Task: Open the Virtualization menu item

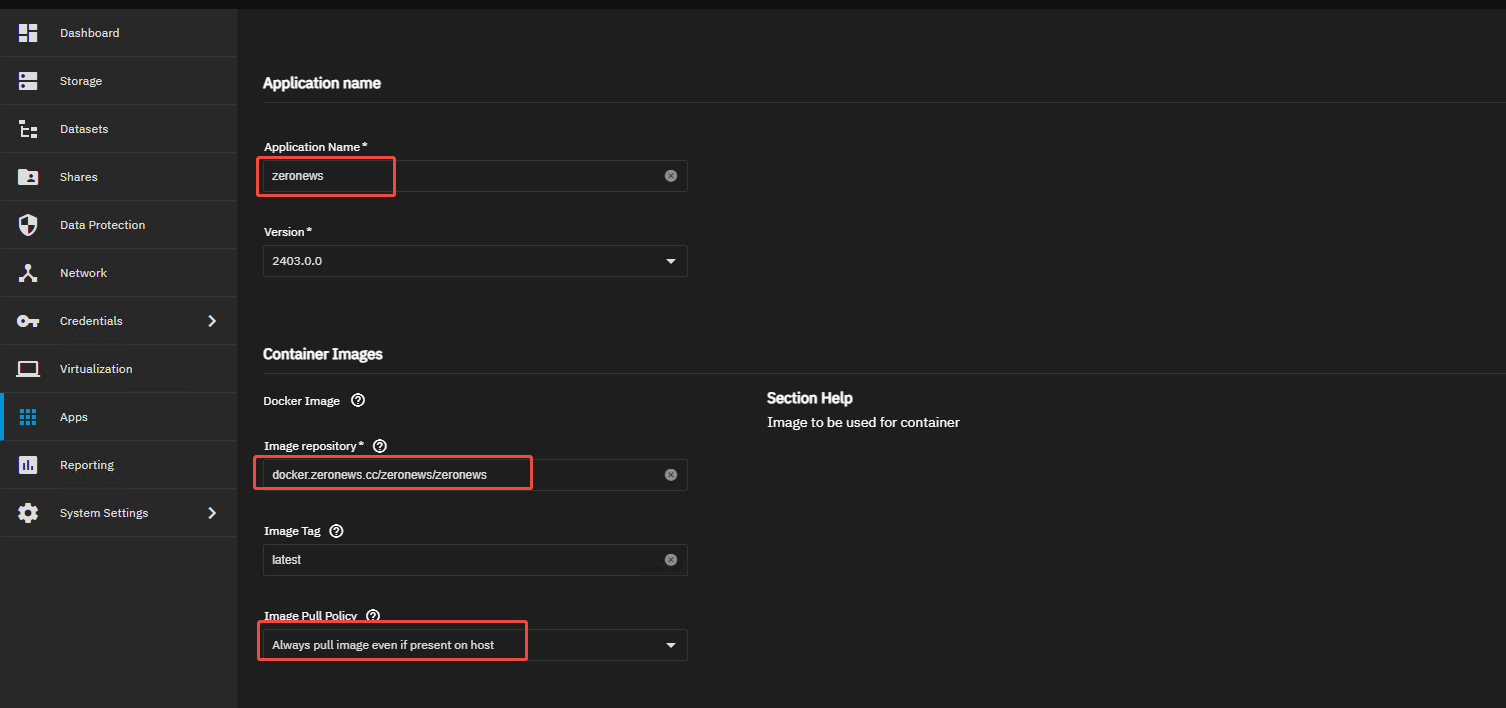Action: 118,369
